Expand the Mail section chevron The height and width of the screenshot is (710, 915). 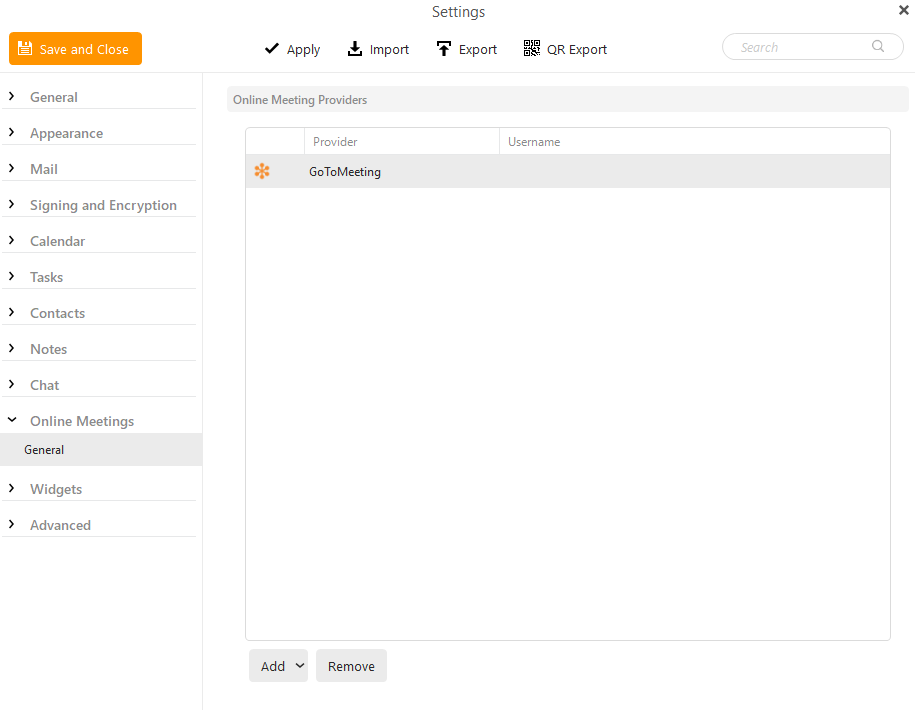tap(11, 168)
